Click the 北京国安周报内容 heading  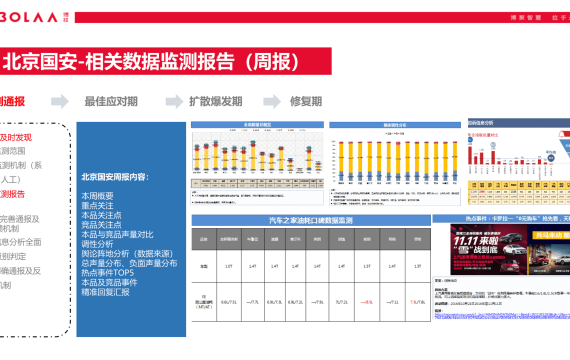click(x=115, y=177)
